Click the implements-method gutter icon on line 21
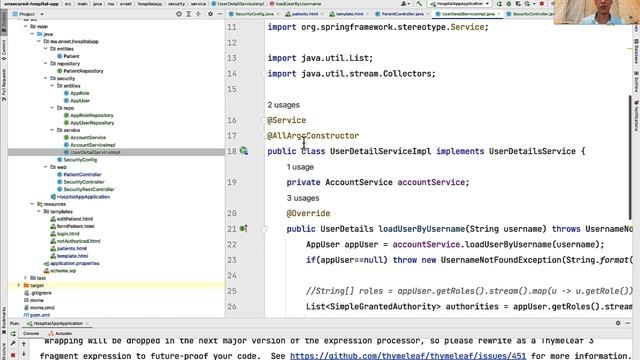Viewport: 640px width, 360px height. 243,229
